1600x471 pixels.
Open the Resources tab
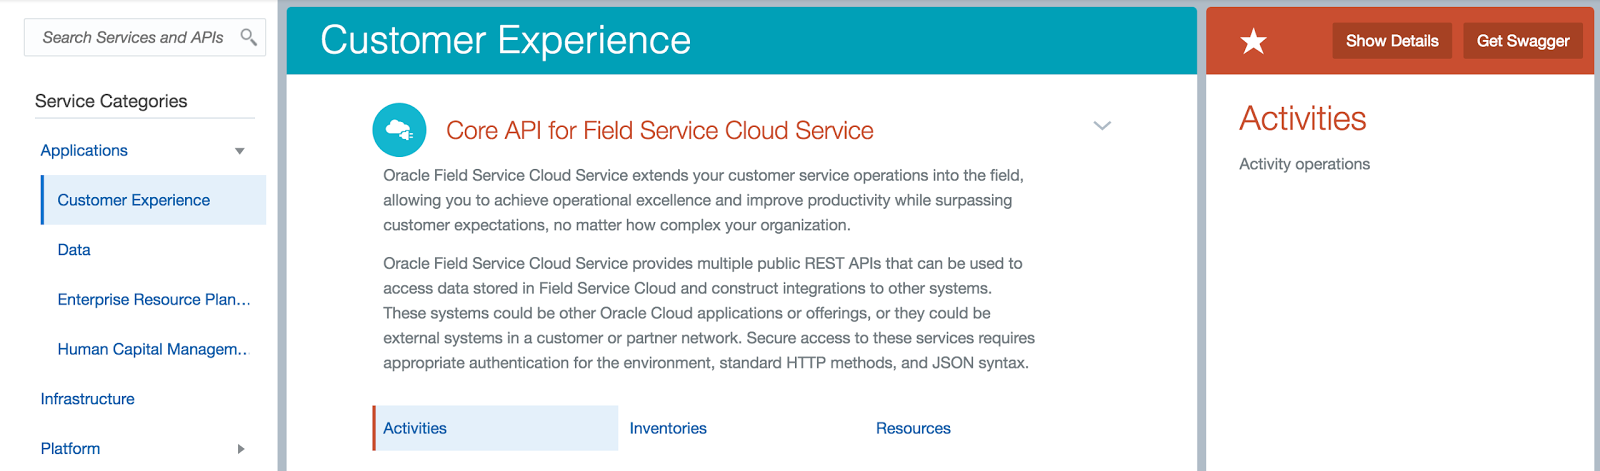click(x=913, y=428)
